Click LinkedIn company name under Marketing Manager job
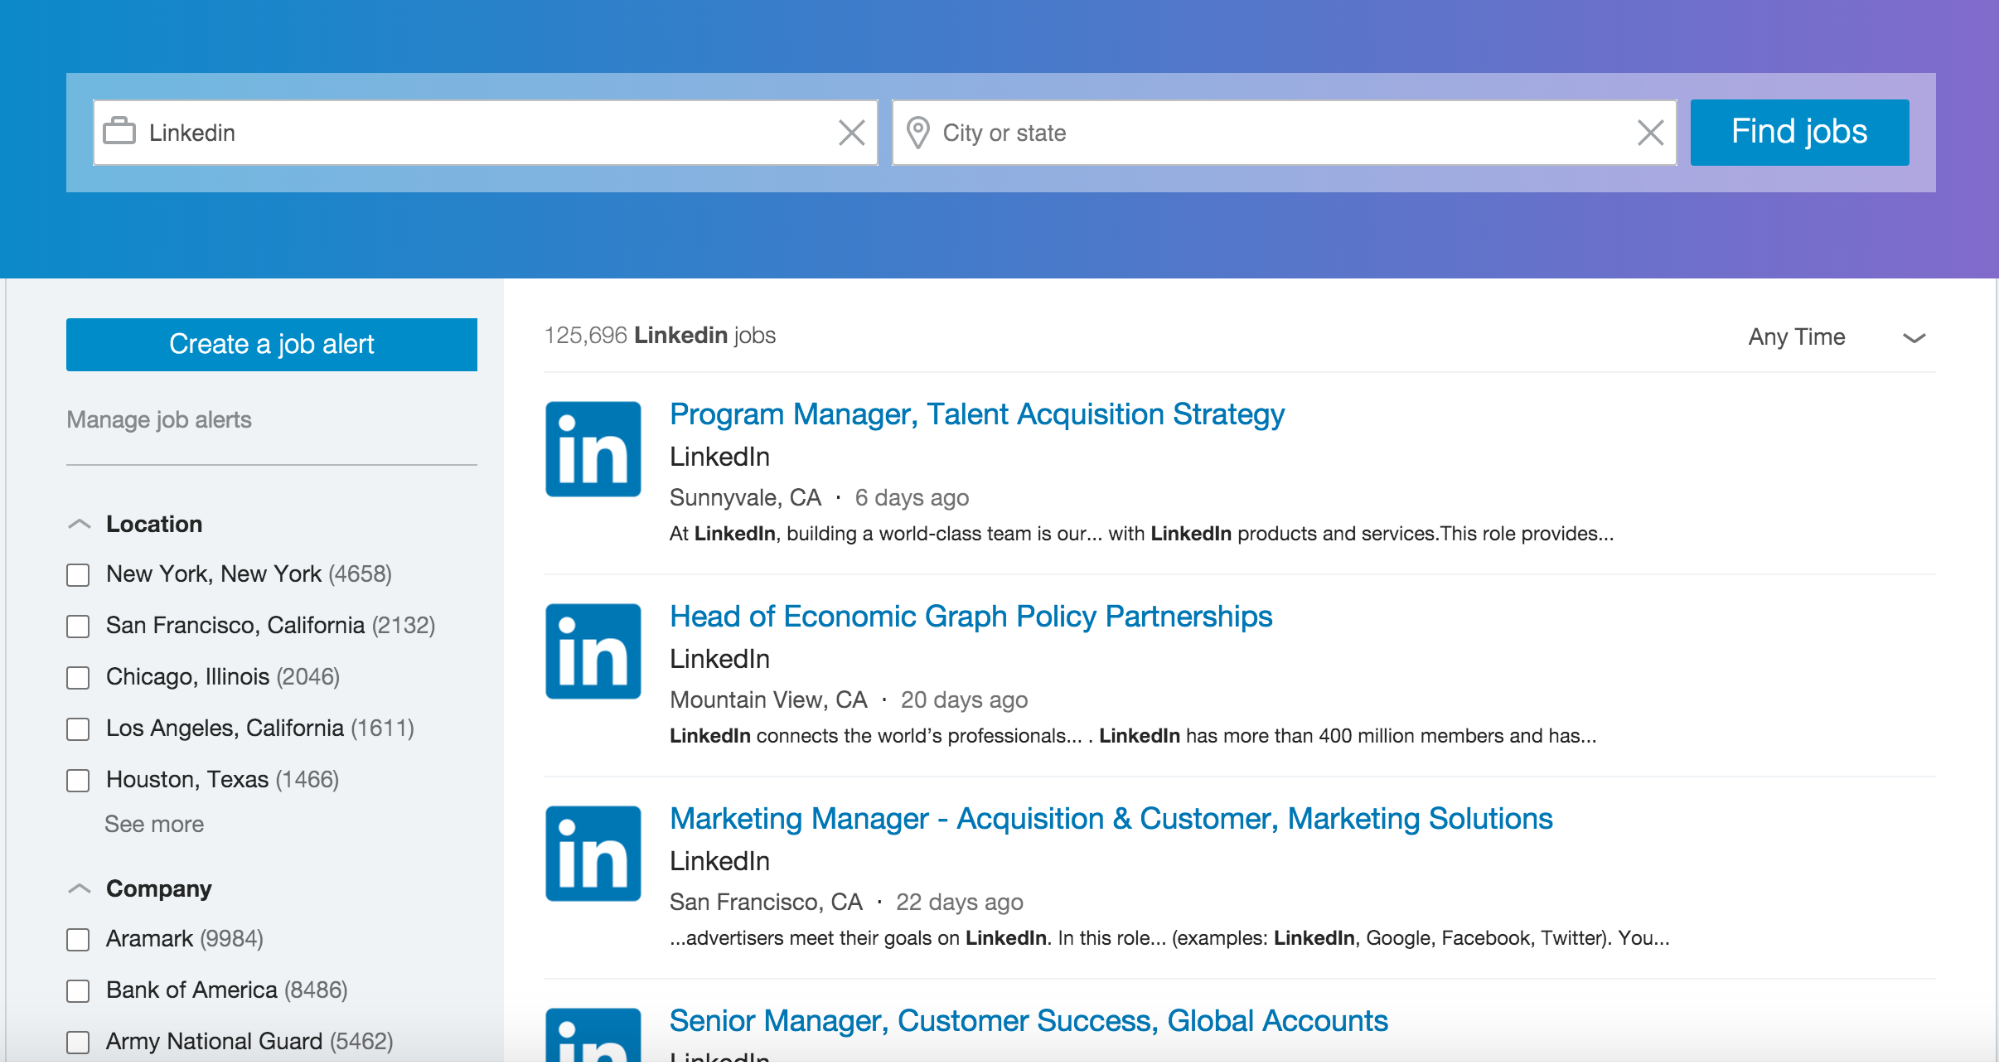Viewport: 1999px width, 1063px height. pos(720,861)
